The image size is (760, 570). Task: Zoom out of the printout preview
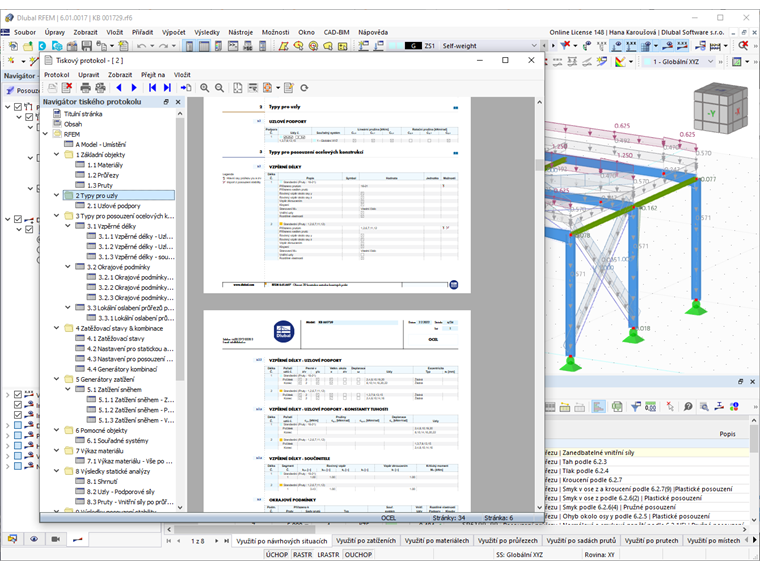[x=220, y=88]
